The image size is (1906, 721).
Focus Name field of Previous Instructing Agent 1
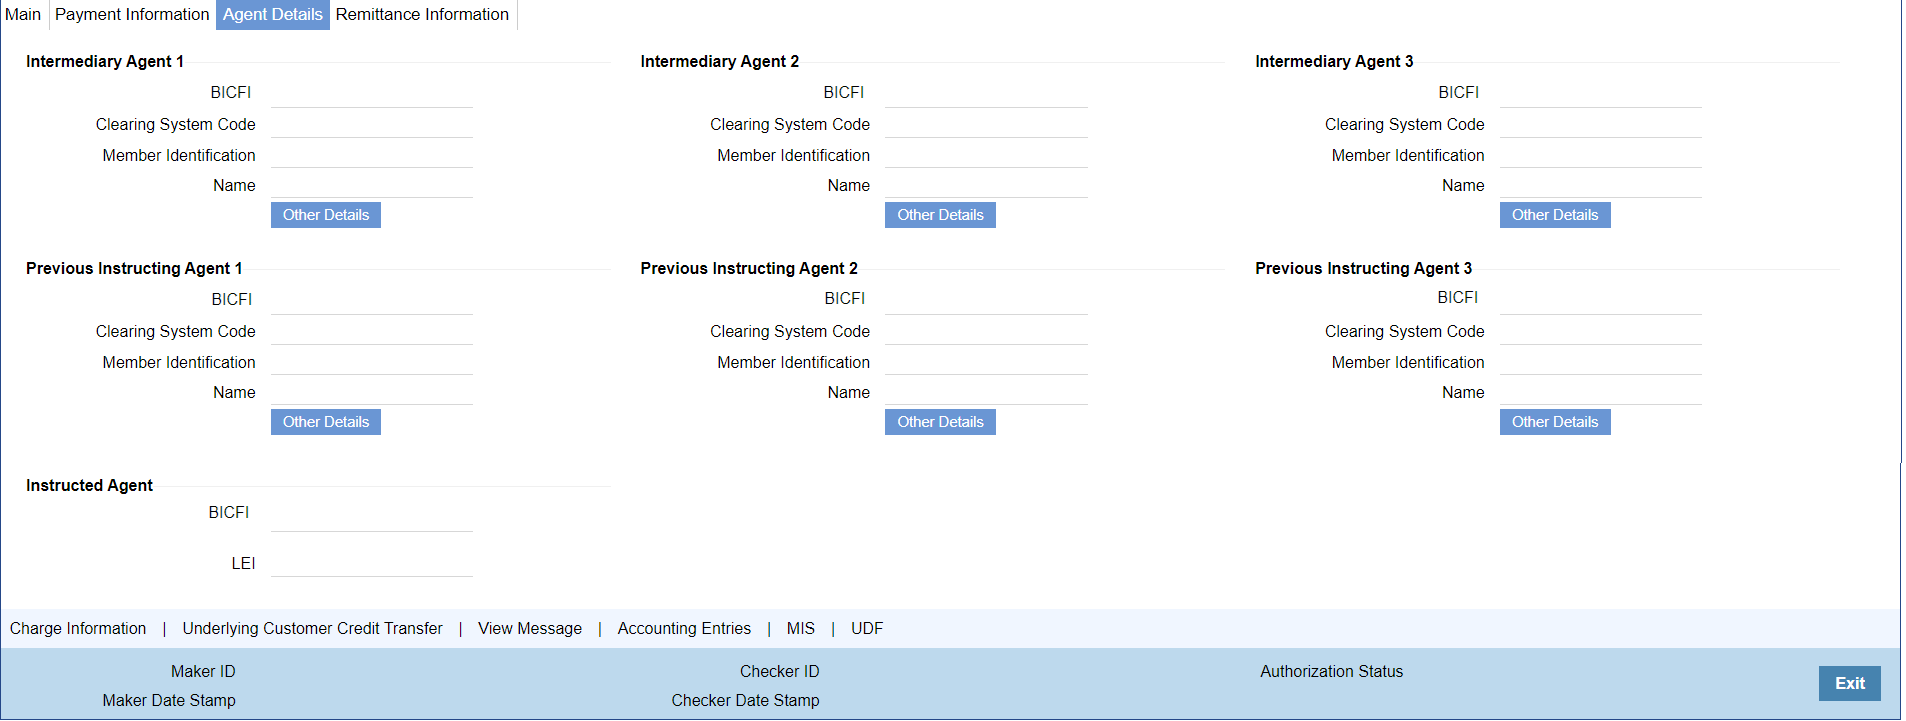coord(372,392)
